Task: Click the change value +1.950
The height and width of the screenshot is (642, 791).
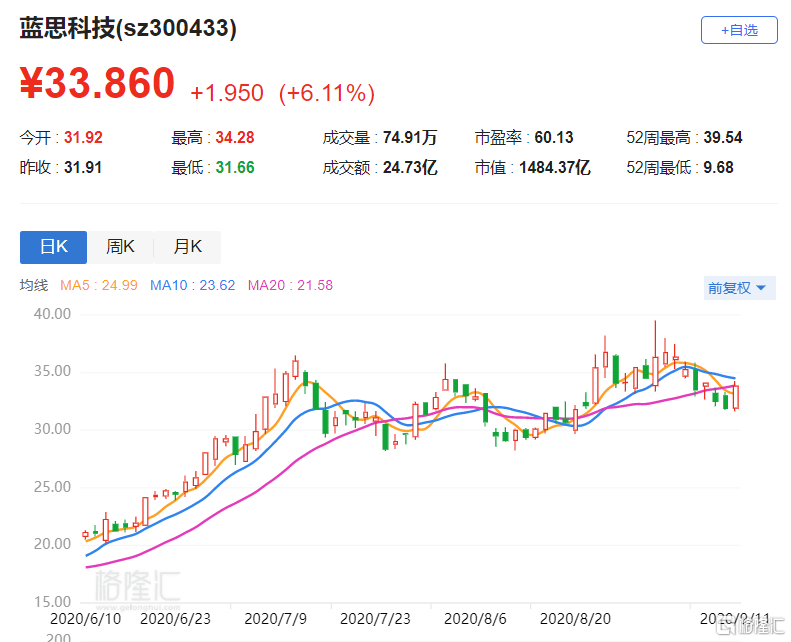Action: pyautogui.click(x=227, y=93)
